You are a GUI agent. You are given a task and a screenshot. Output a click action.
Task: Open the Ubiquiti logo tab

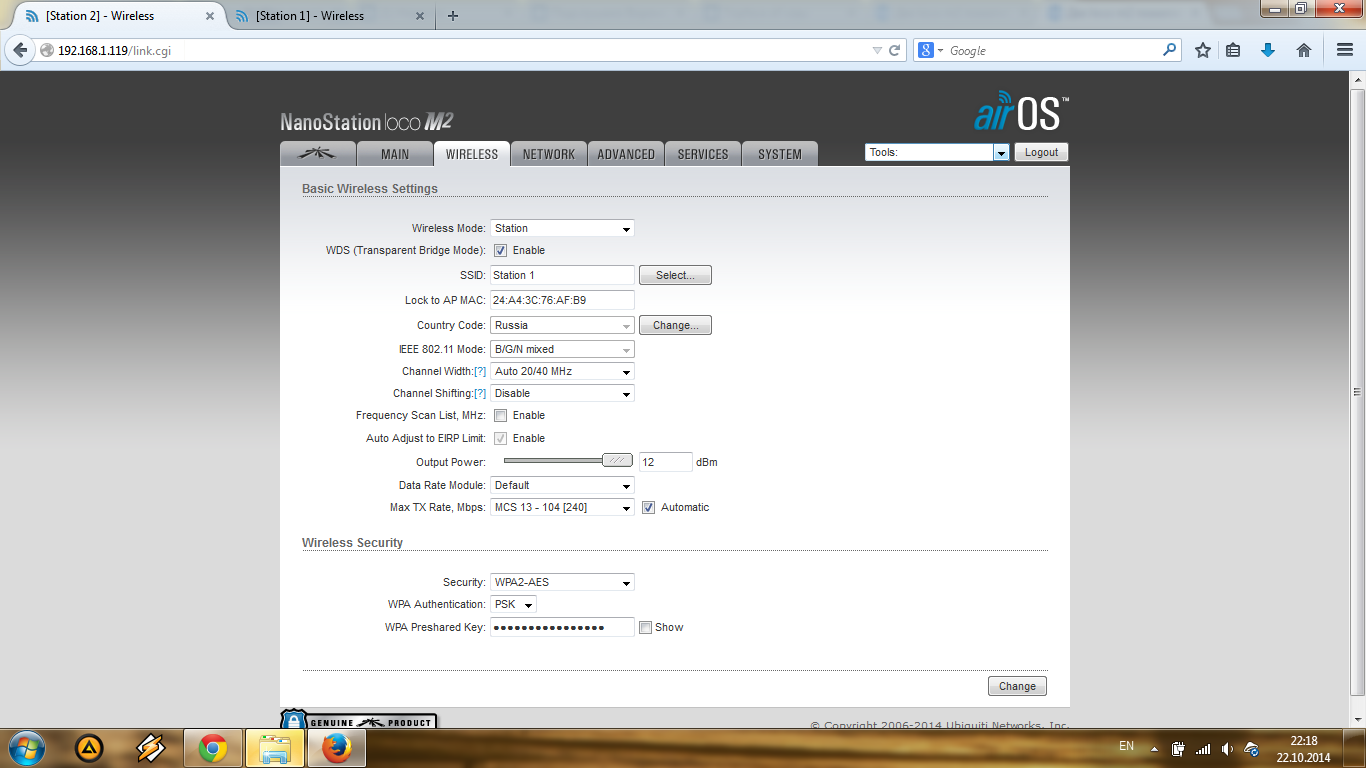(319, 154)
